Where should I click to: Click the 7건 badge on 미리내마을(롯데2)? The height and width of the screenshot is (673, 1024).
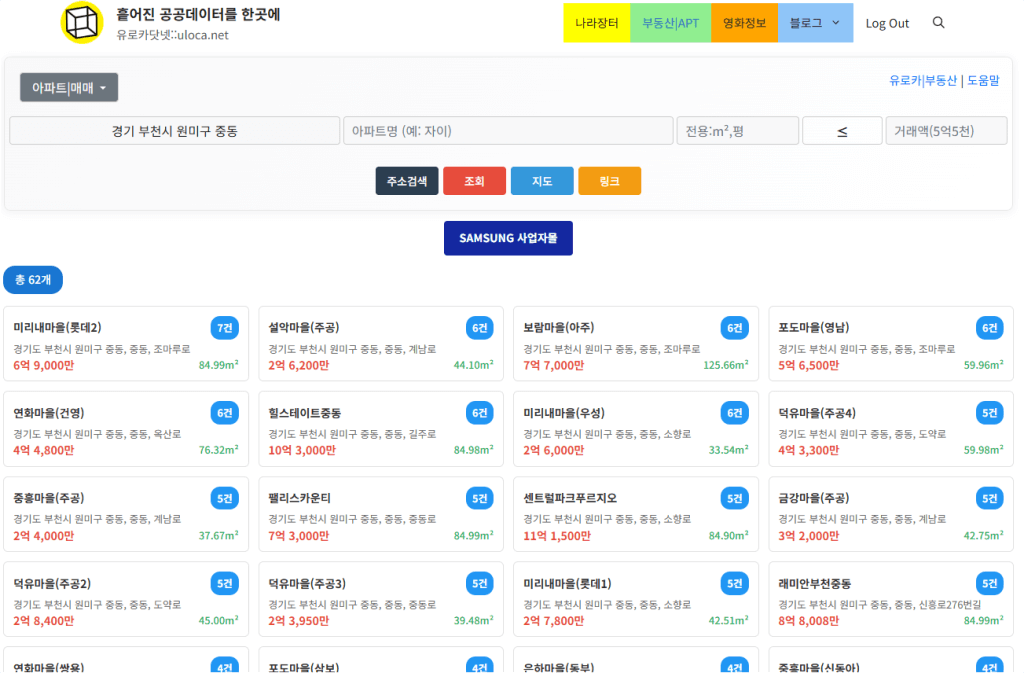tap(225, 328)
